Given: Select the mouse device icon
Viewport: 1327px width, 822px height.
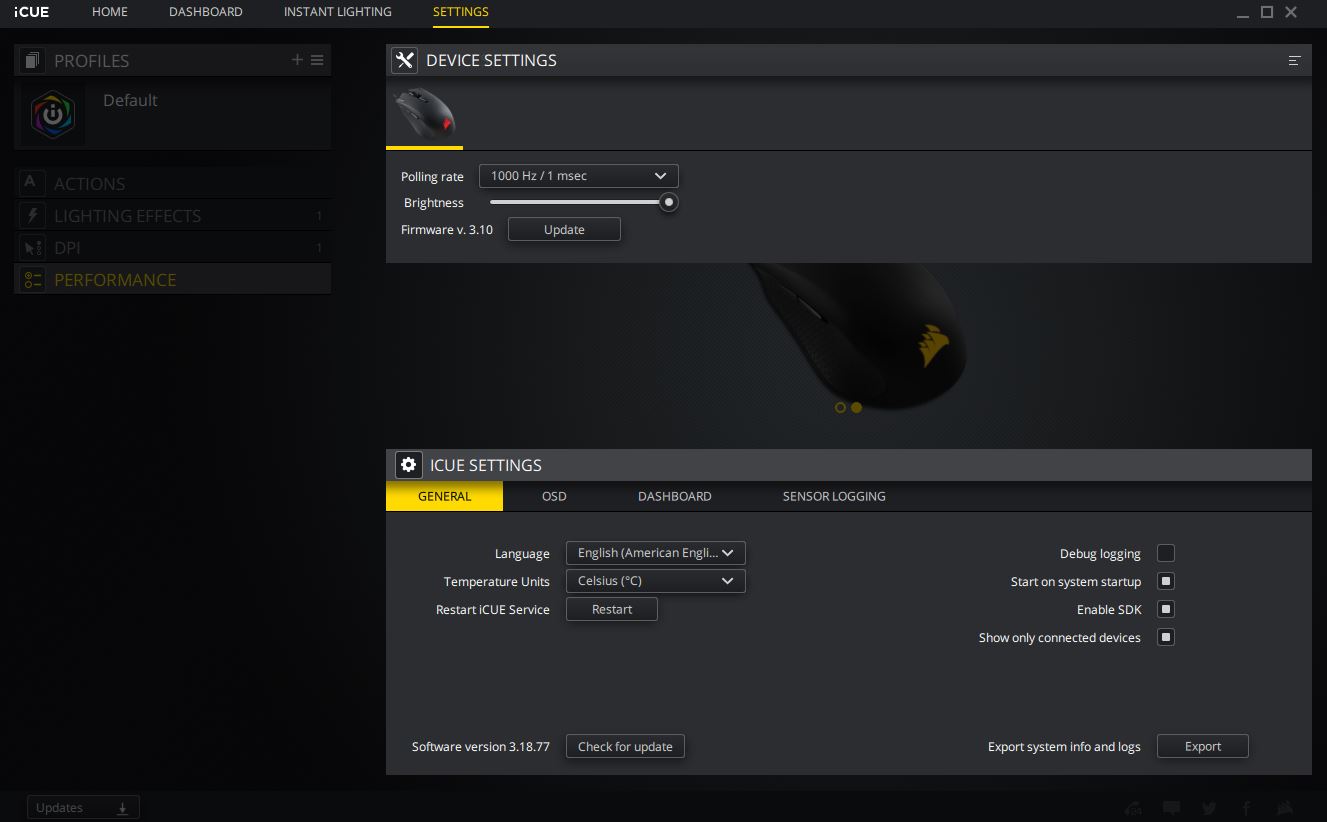Looking at the screenshot, I should pyautogui.click(x=424, y=113).
